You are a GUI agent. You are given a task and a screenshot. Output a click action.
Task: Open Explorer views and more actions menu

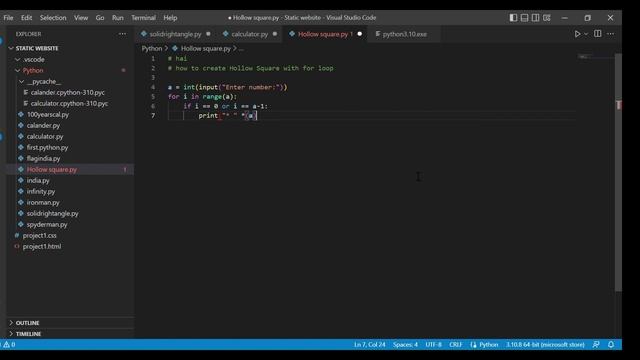[x=122, y=34]
